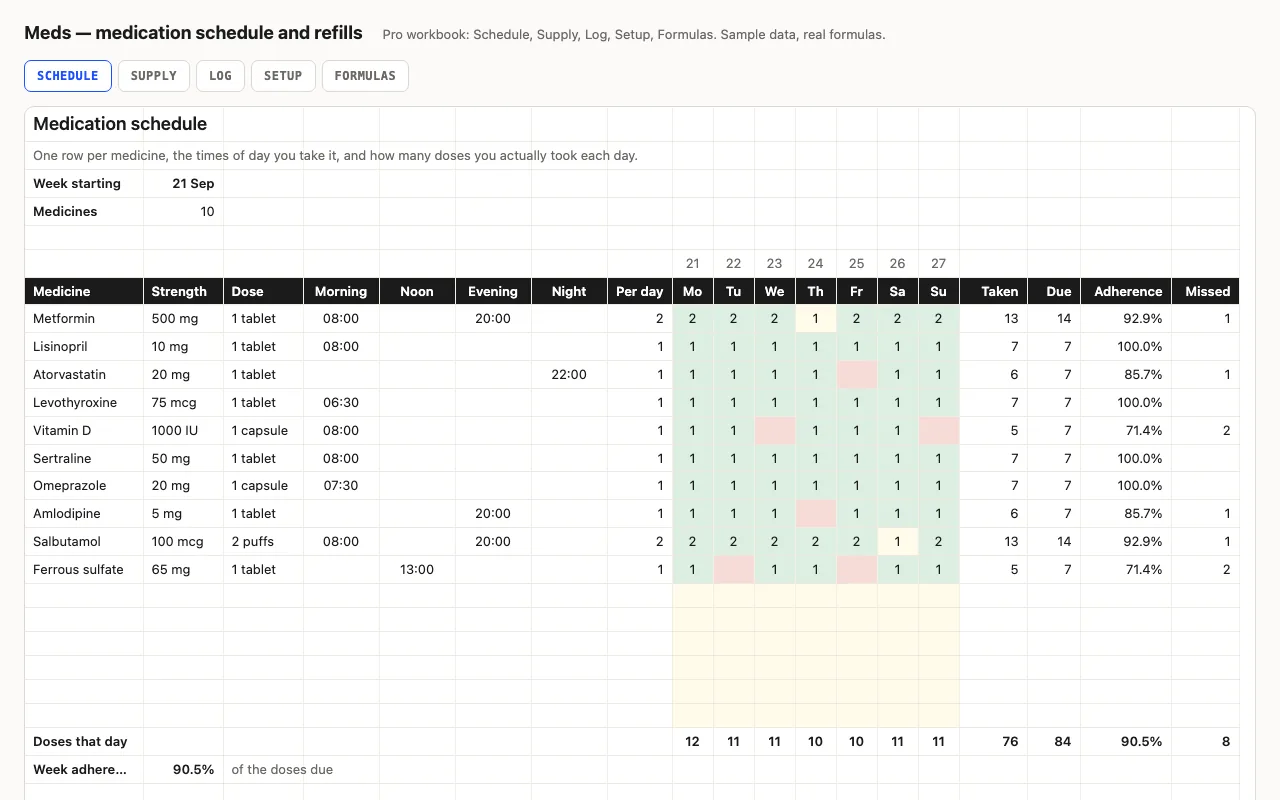1280x800 pixels.
Task: Click the "13:00" noon time for Ferrous sulfate
Action: point(418,570)
